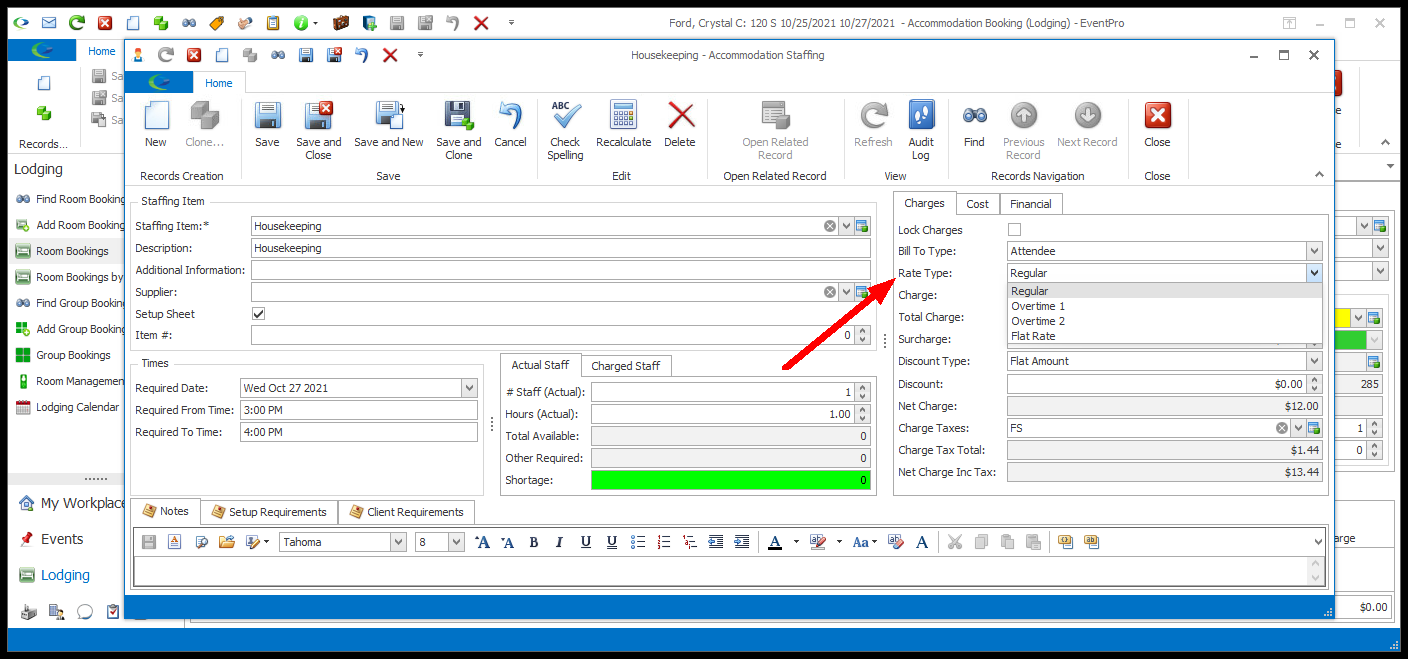Choose Save and Close in ribbon
The height and width of the screenshot is (659, 1408).
[x=318, y=130]
